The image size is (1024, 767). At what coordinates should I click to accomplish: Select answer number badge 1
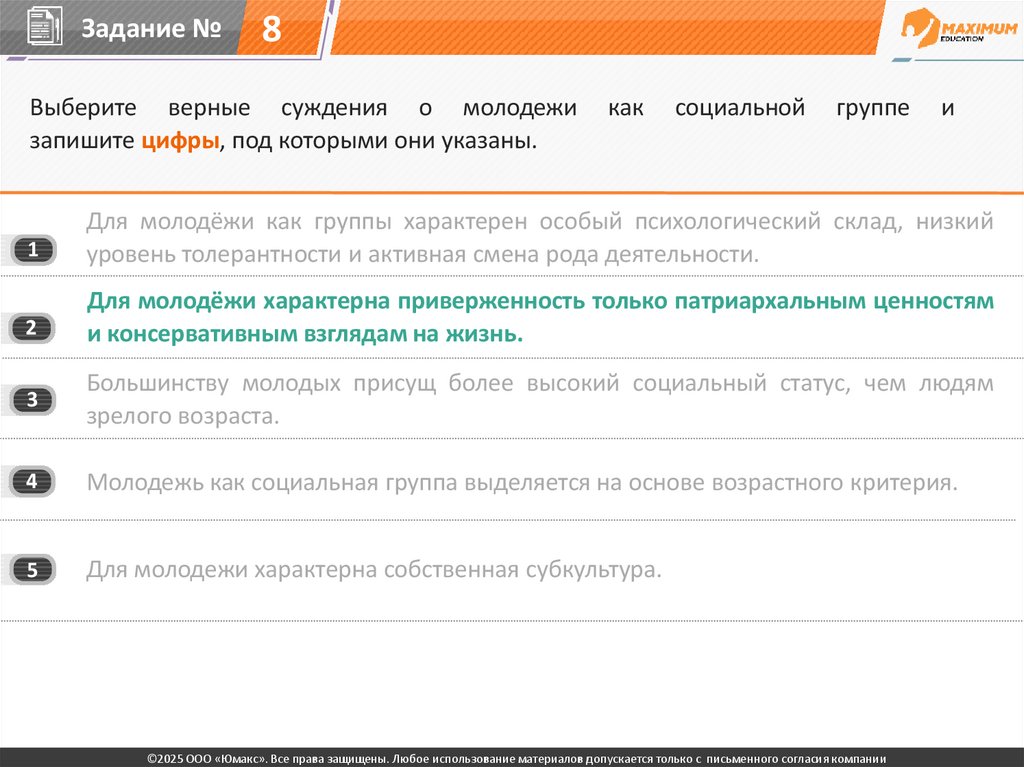coord(33,250)
